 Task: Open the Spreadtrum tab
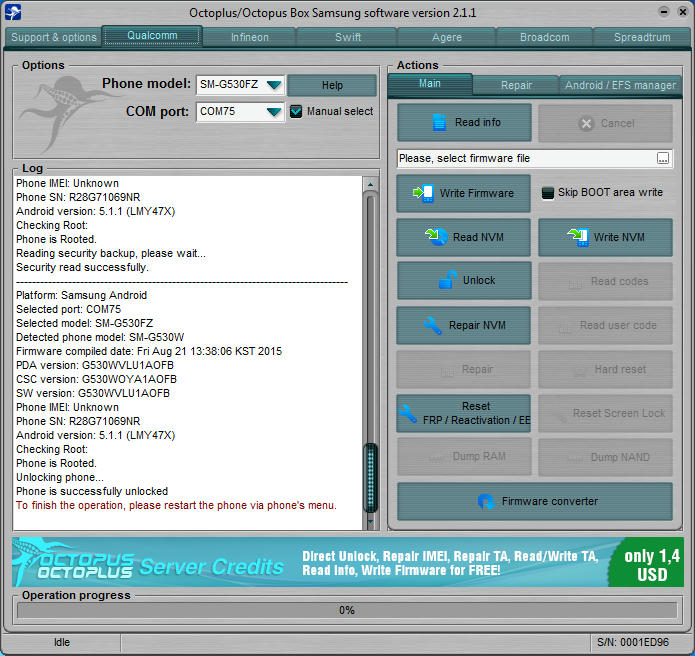click(642, 37)
